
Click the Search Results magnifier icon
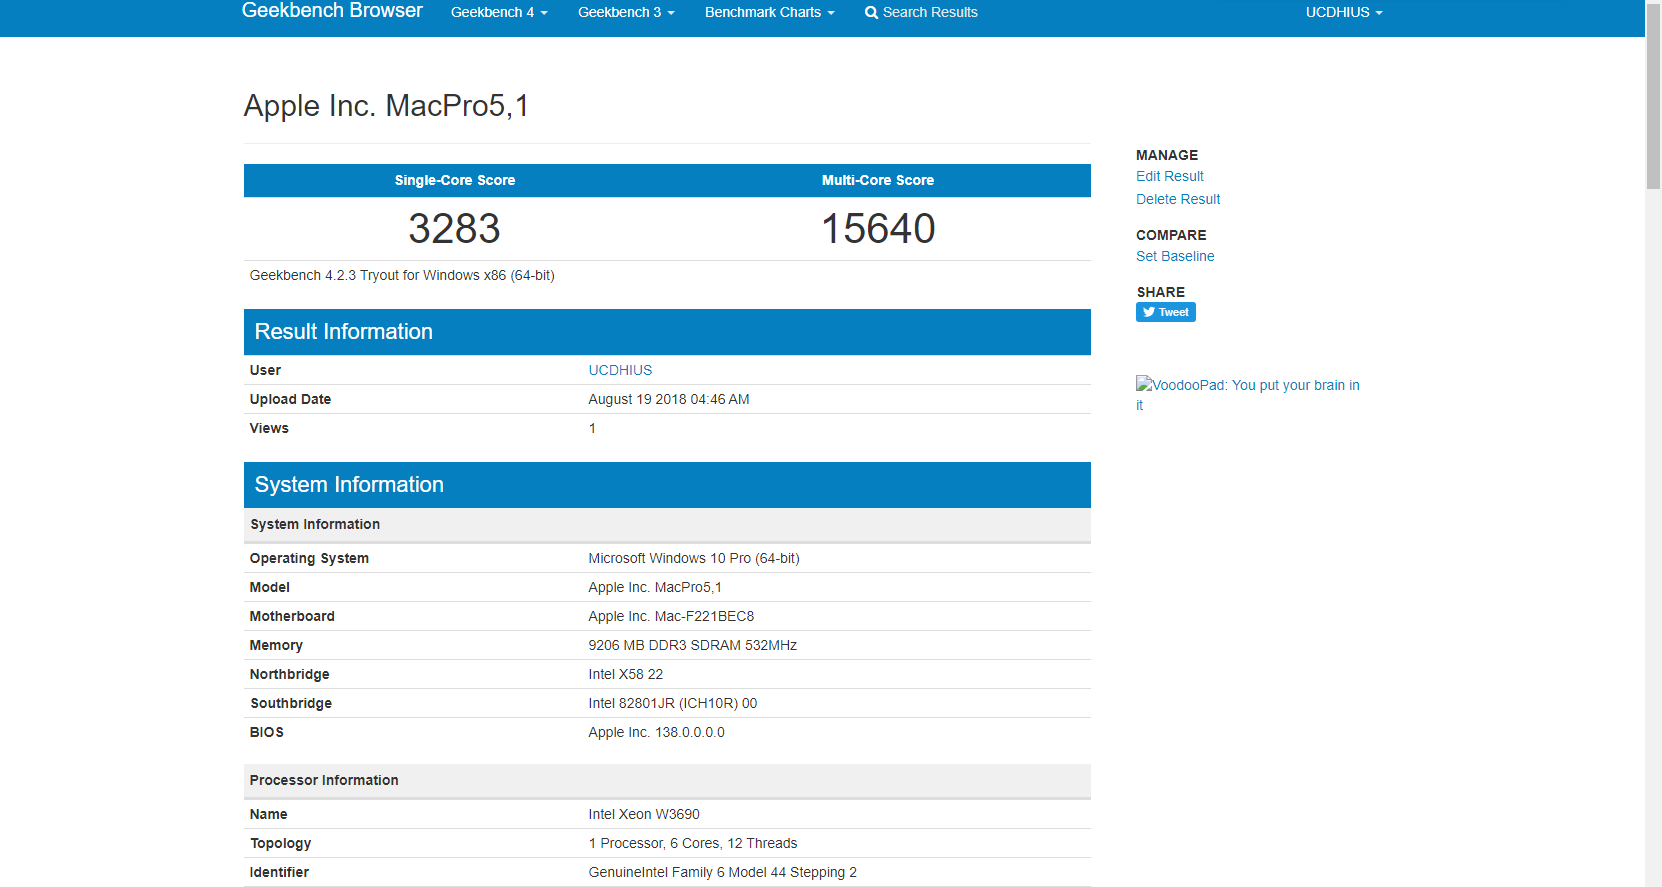point(871,13)
